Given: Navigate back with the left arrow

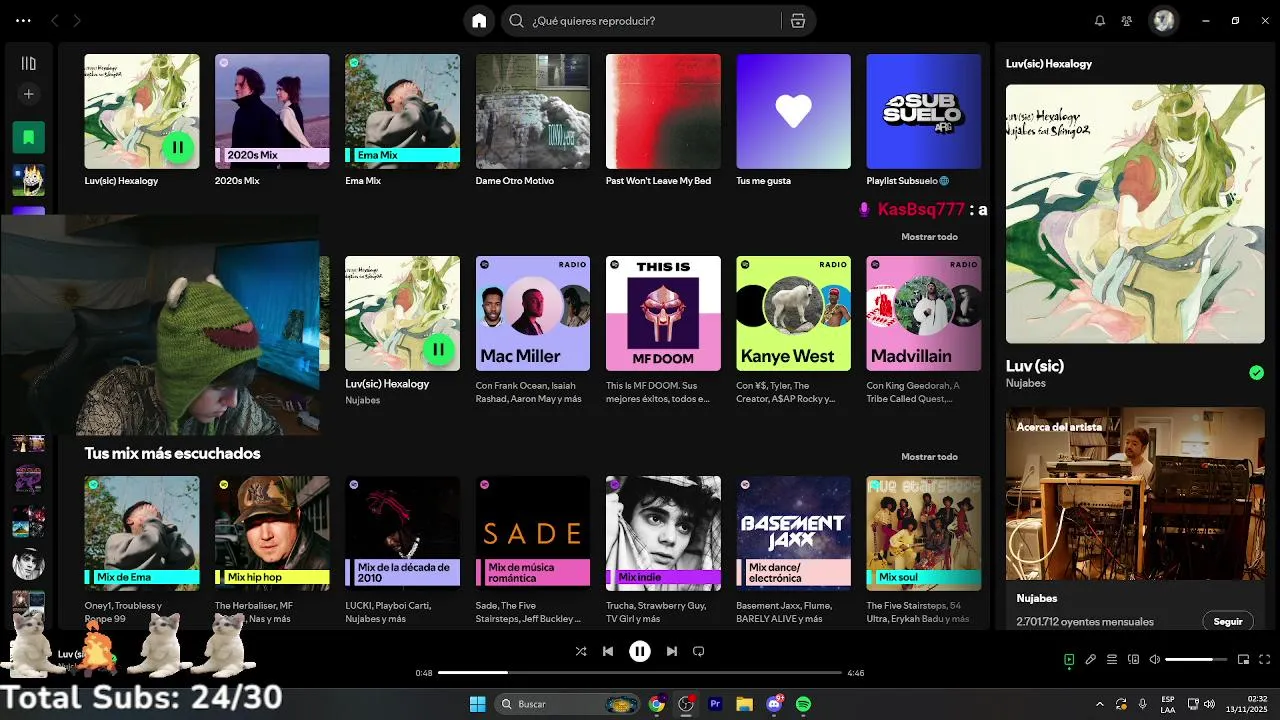Looking at the screenshot, I should 55,20.
